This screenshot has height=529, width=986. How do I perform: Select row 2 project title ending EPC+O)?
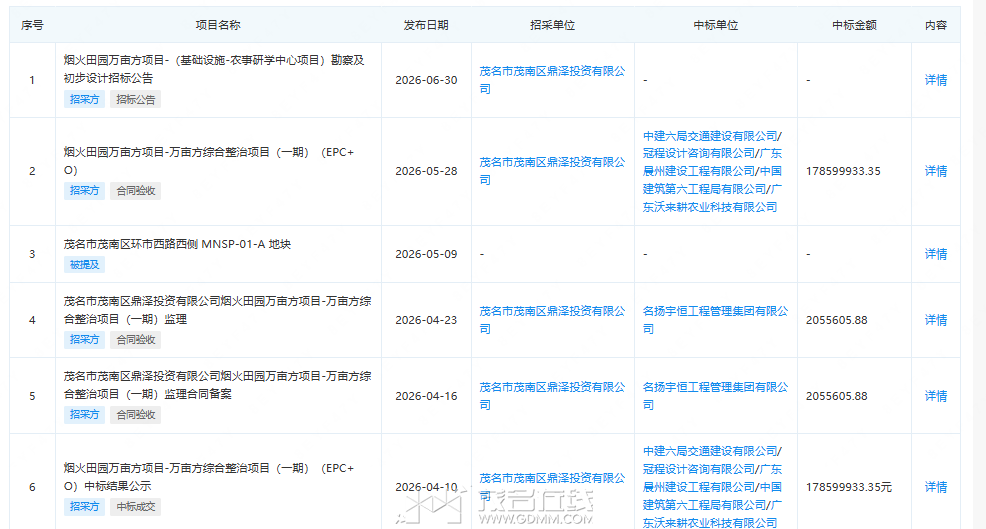click(x=209, y=161)
